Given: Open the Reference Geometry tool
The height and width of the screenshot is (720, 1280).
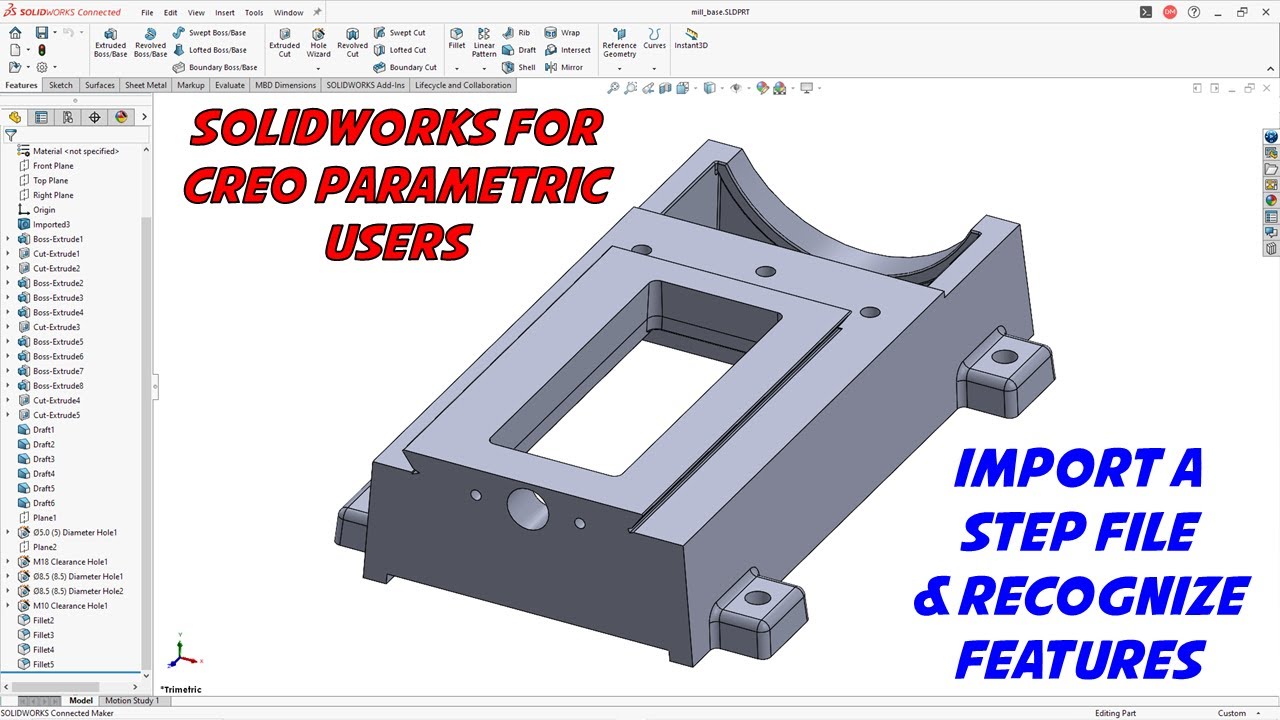Looking at the screenshot, I should [x=619, y=42].
